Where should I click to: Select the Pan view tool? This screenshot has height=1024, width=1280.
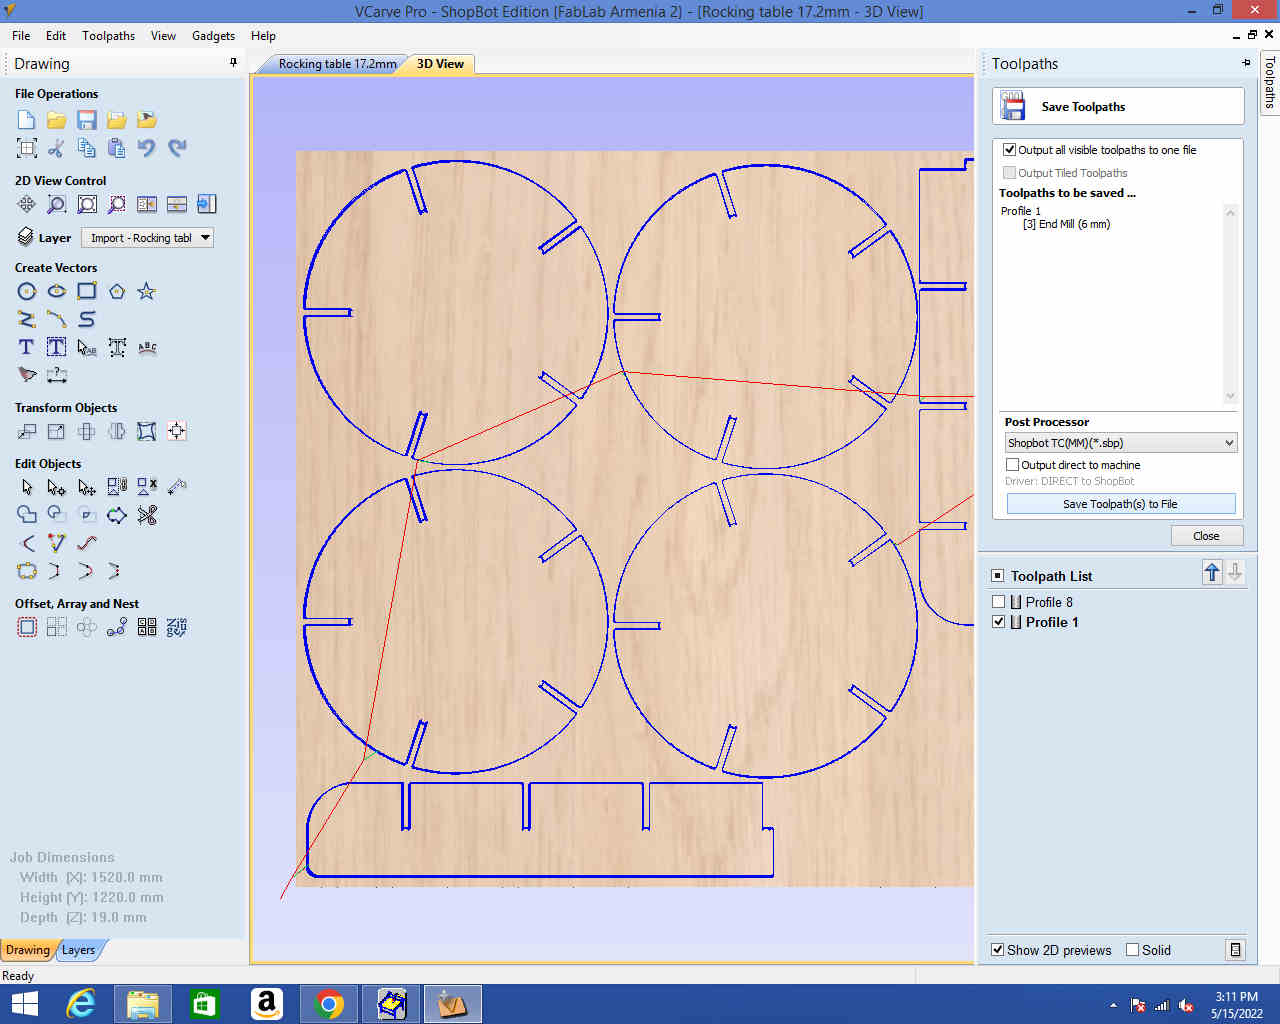pyautogui.click(x=27, y=204)
